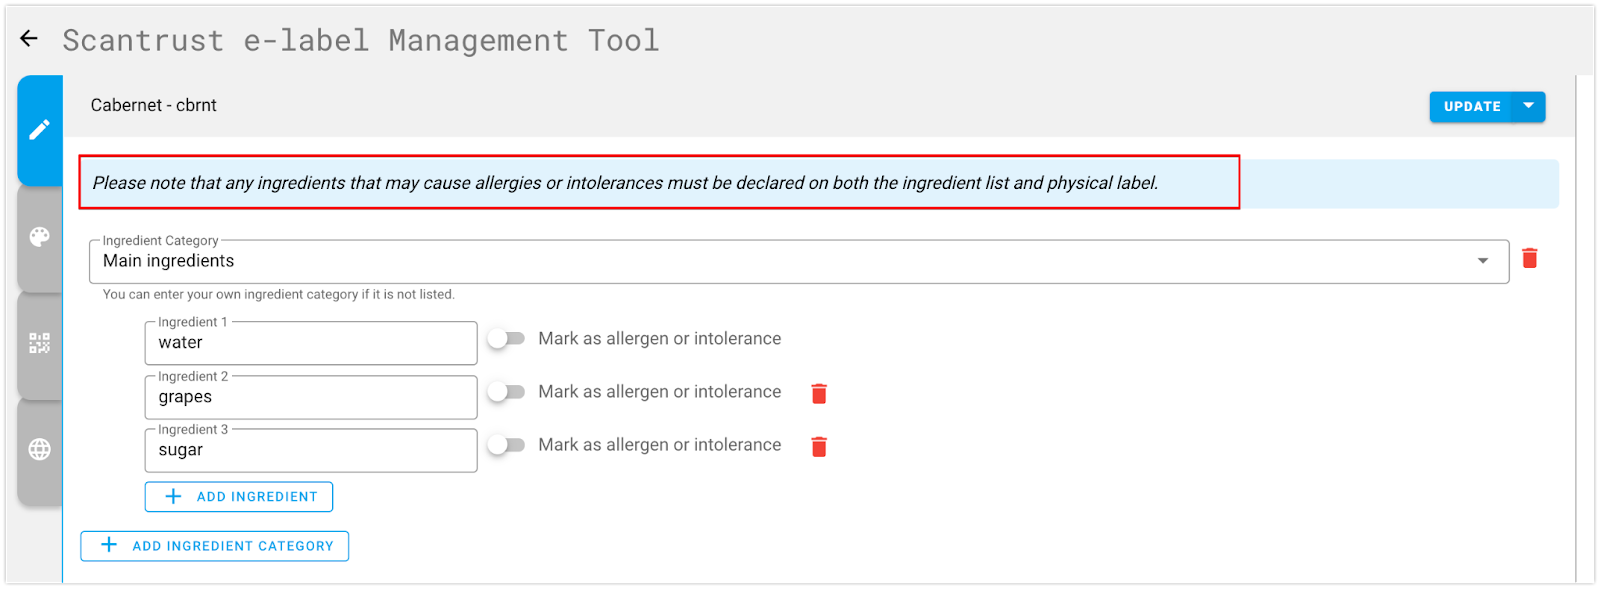
Task: Open the pencil edit tab in sidebar
Action: 40,130
